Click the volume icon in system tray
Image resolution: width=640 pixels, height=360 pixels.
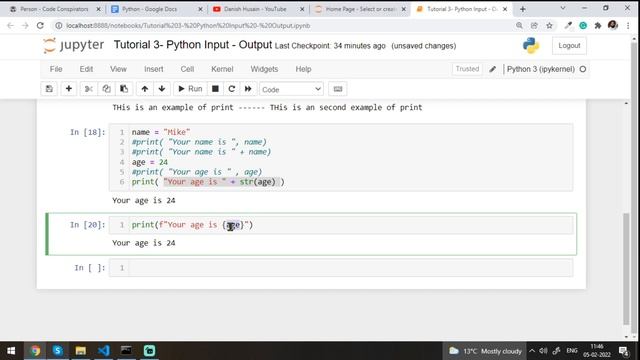click(x=543, y=351)
